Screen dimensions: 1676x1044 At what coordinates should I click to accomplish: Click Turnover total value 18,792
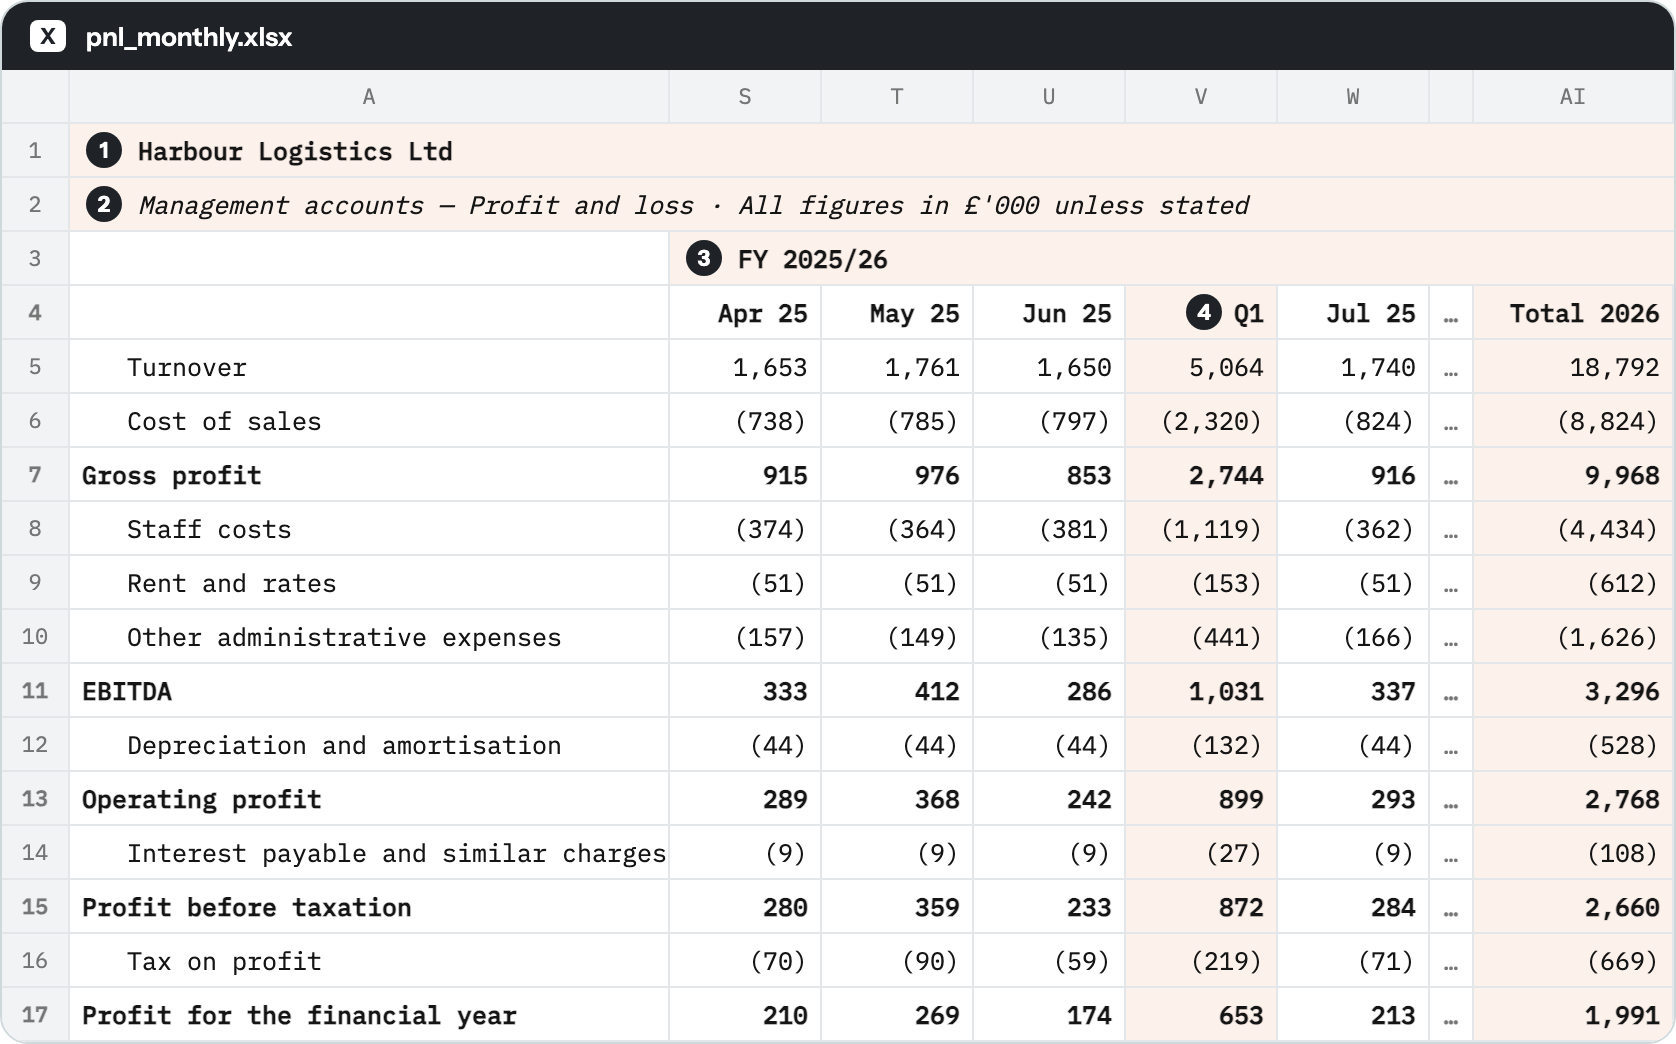coord(1614,368)
